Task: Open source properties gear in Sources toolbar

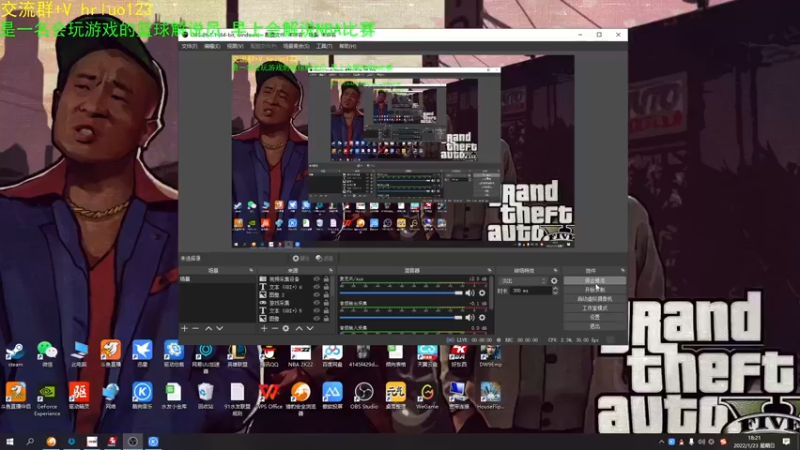Action: 286,329
